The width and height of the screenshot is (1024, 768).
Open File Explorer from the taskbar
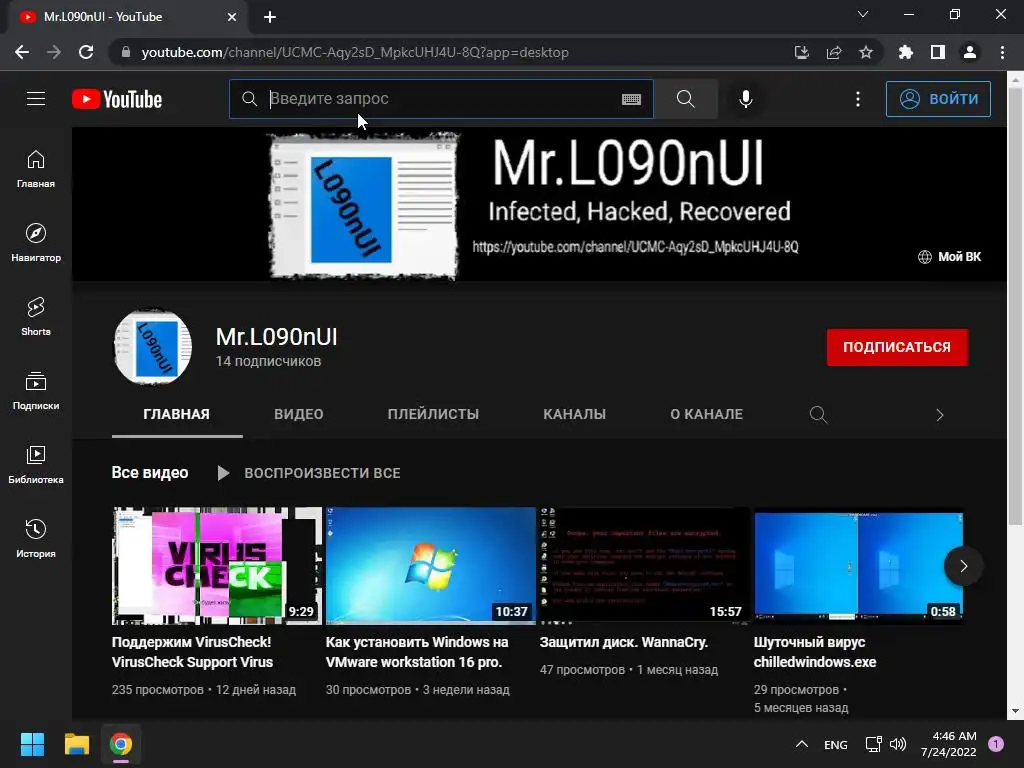pos(76,744)
